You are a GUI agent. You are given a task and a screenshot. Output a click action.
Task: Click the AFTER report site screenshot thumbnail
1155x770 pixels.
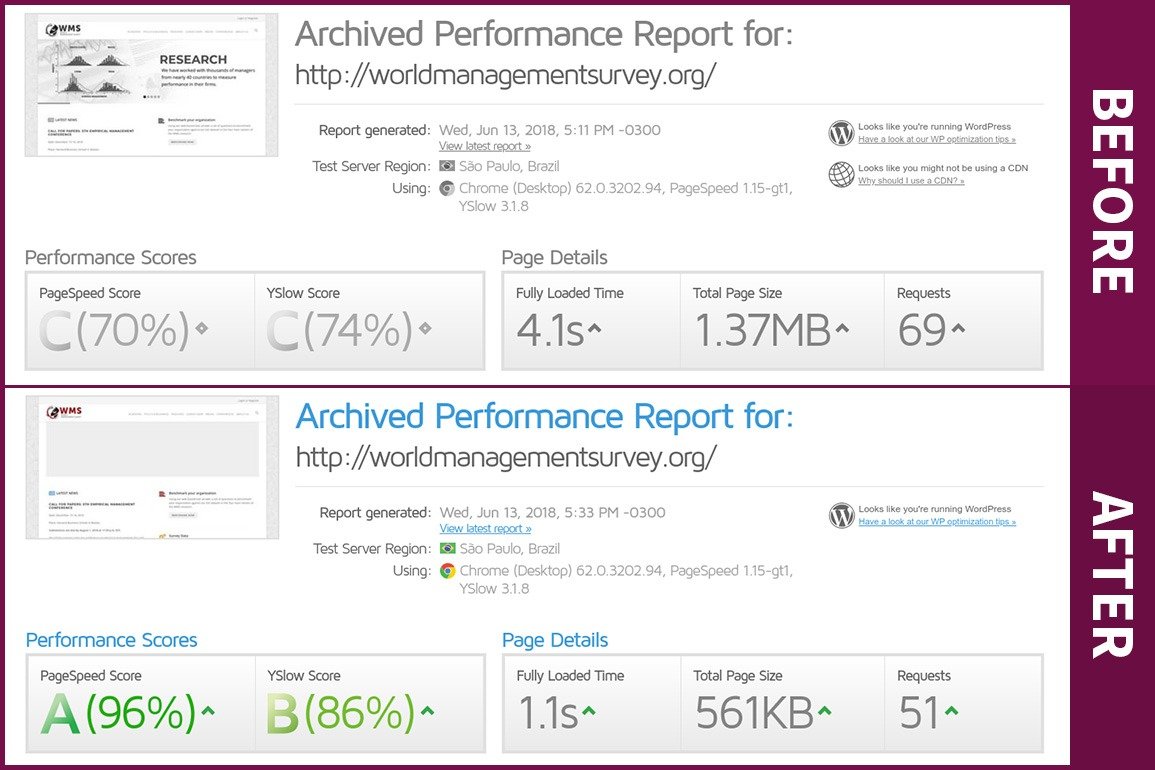click(x=152, y=467)
